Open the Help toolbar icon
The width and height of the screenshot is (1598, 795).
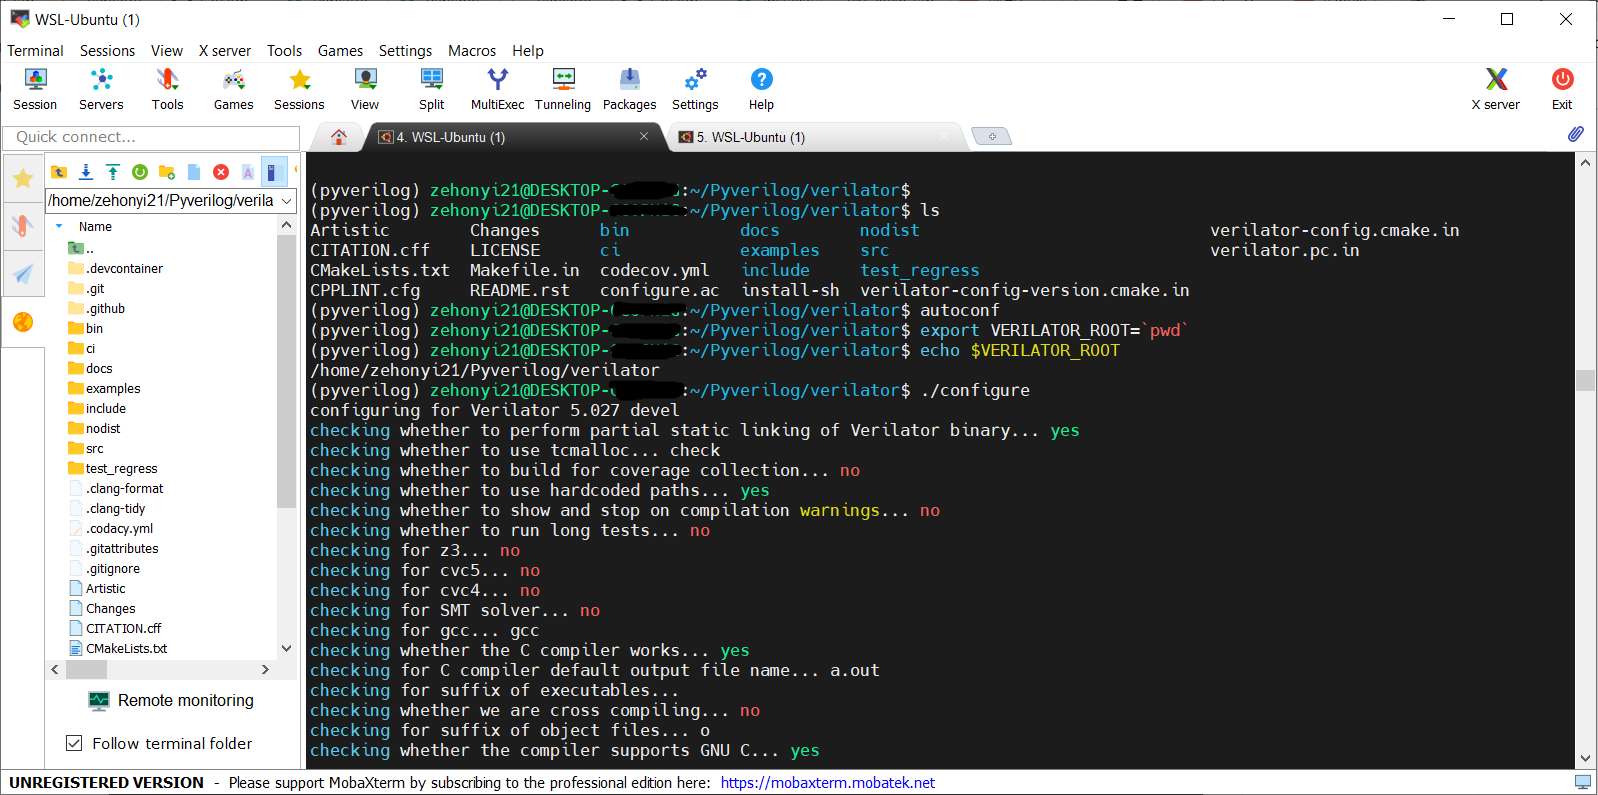(x=761, y=89)
